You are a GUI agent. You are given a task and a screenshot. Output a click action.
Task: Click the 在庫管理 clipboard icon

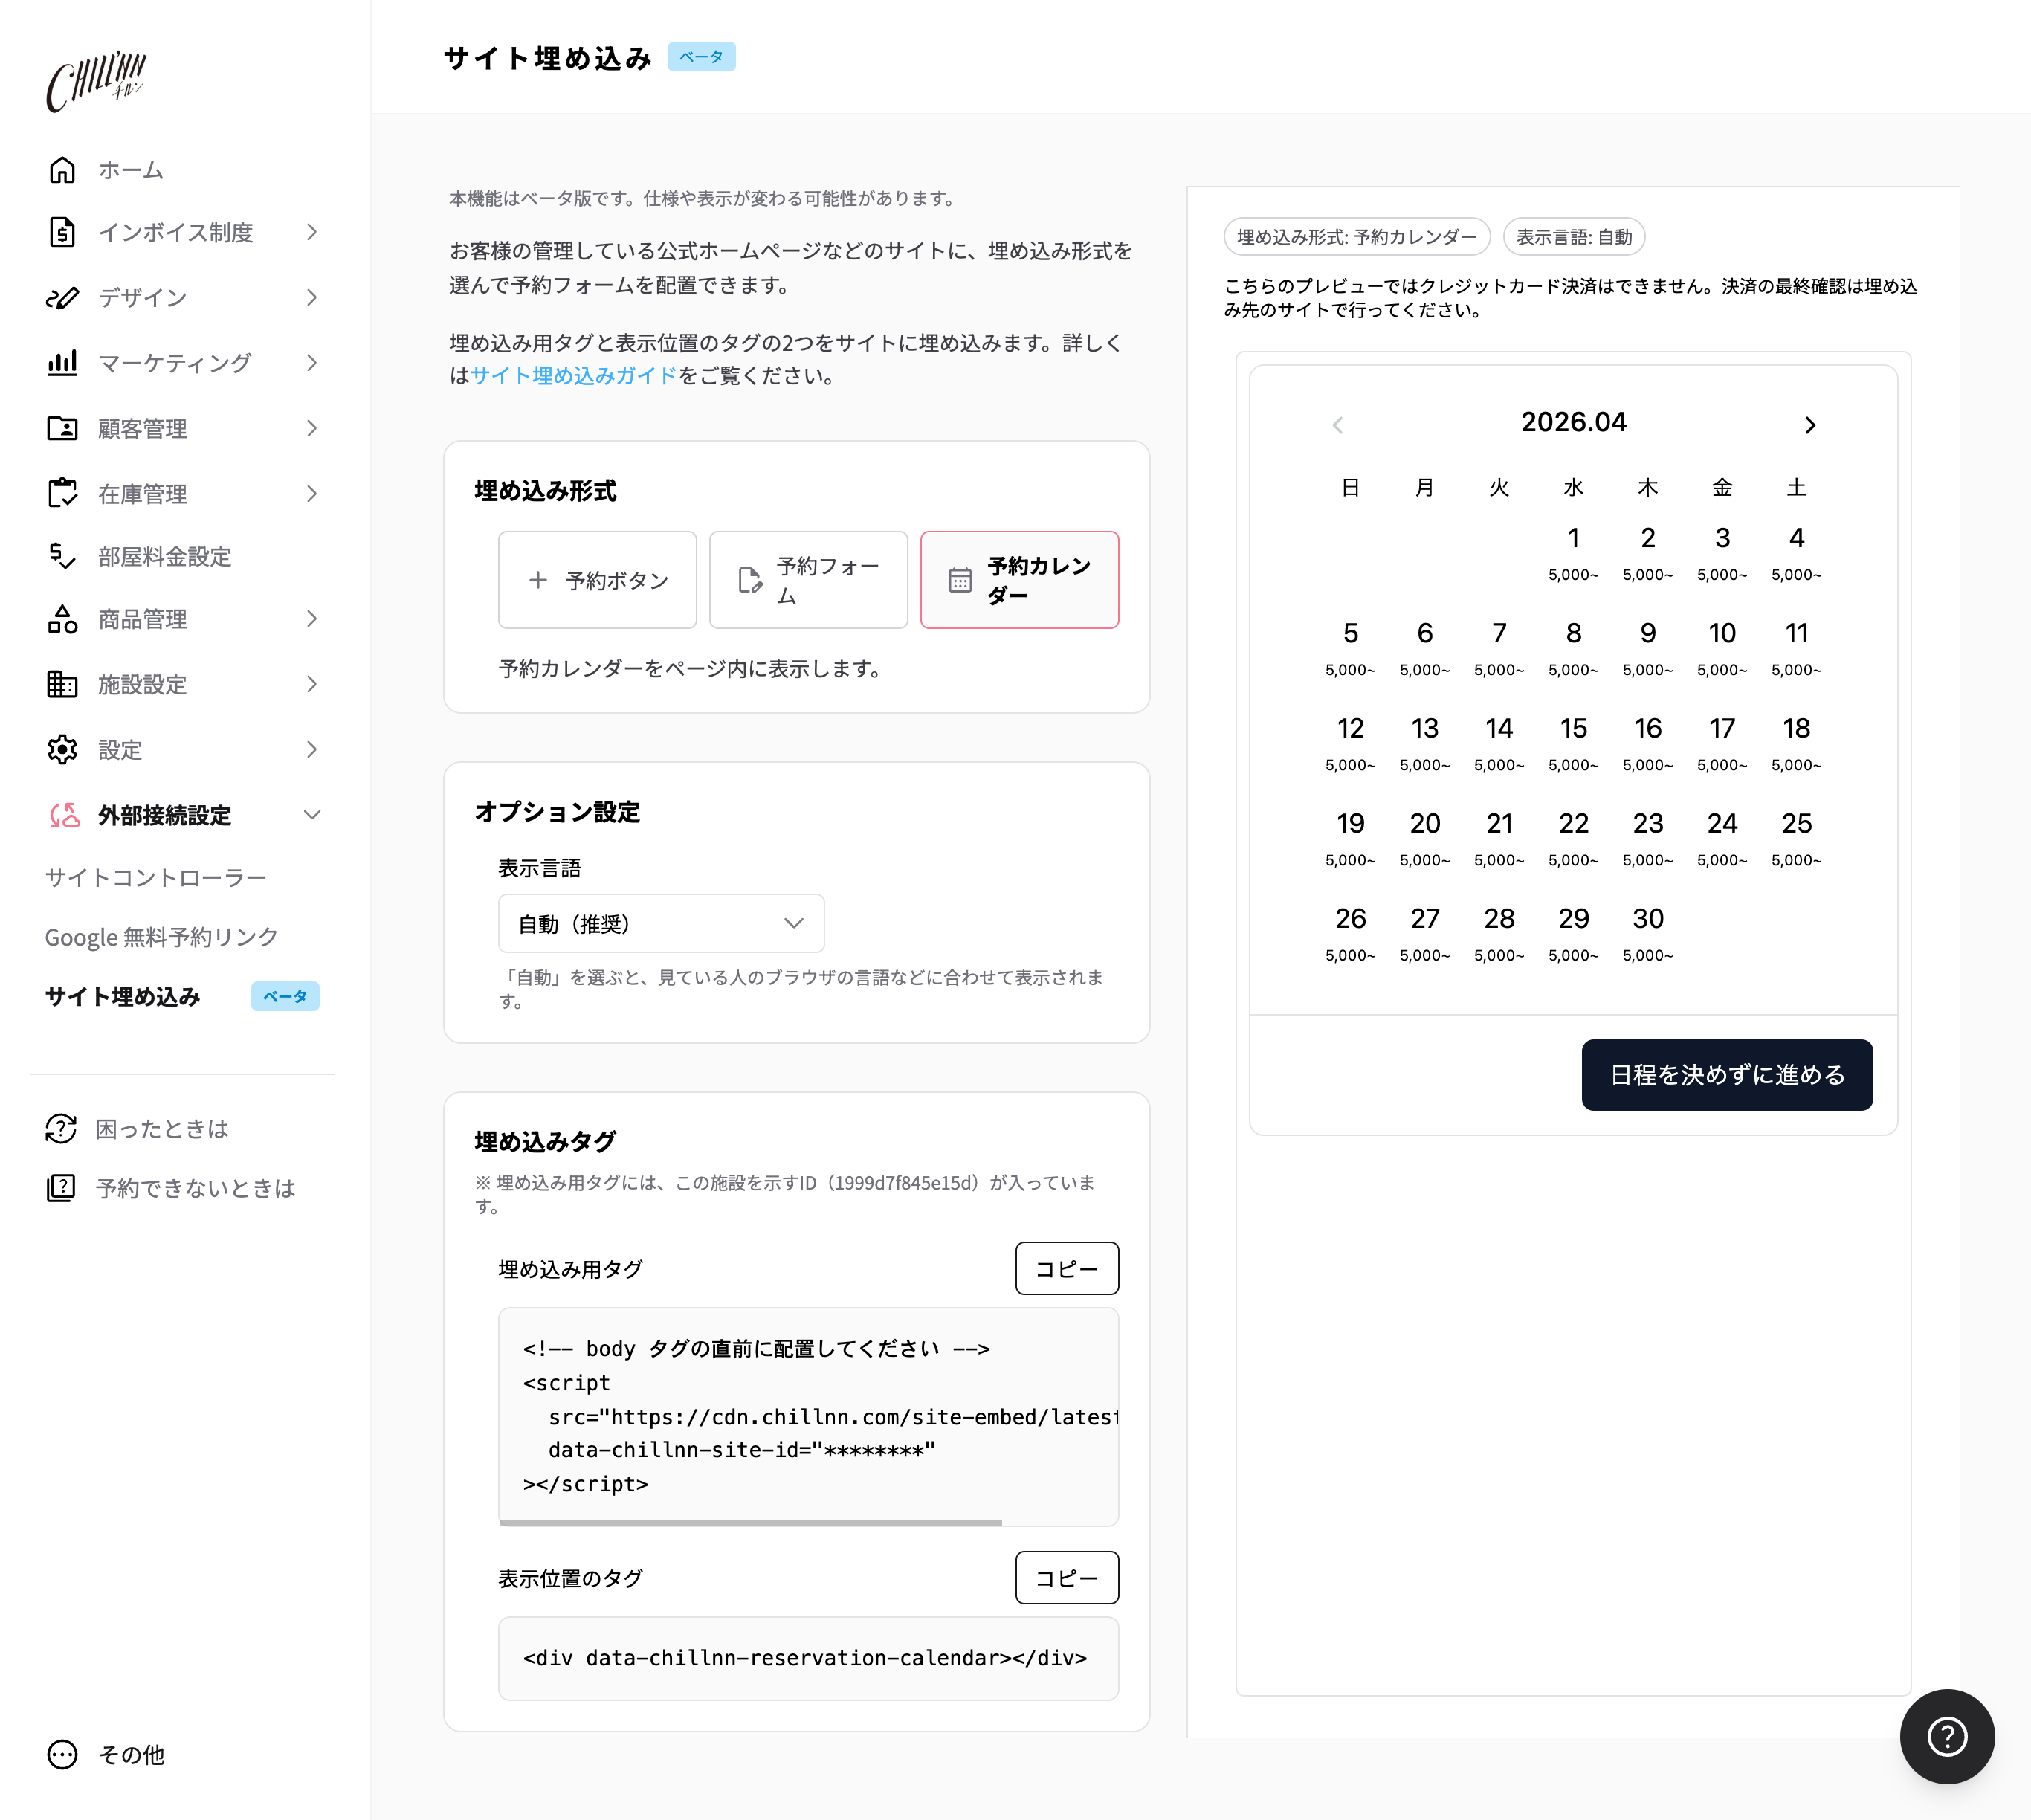point(62,493)
